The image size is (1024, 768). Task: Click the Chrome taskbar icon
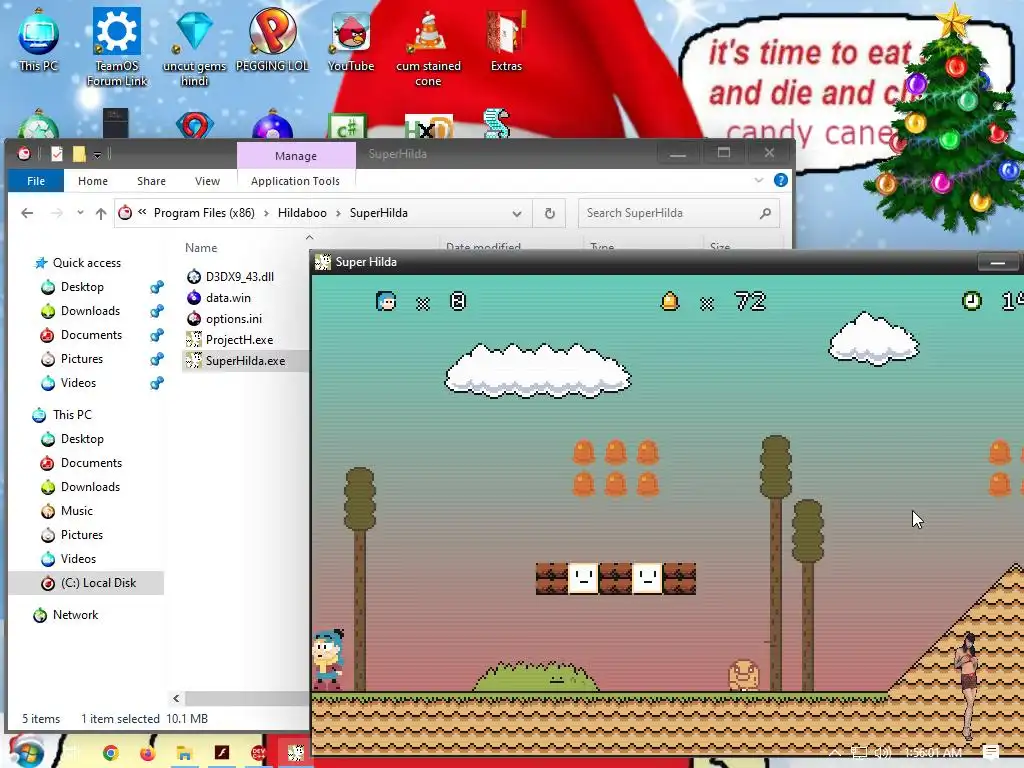(111, 753)
